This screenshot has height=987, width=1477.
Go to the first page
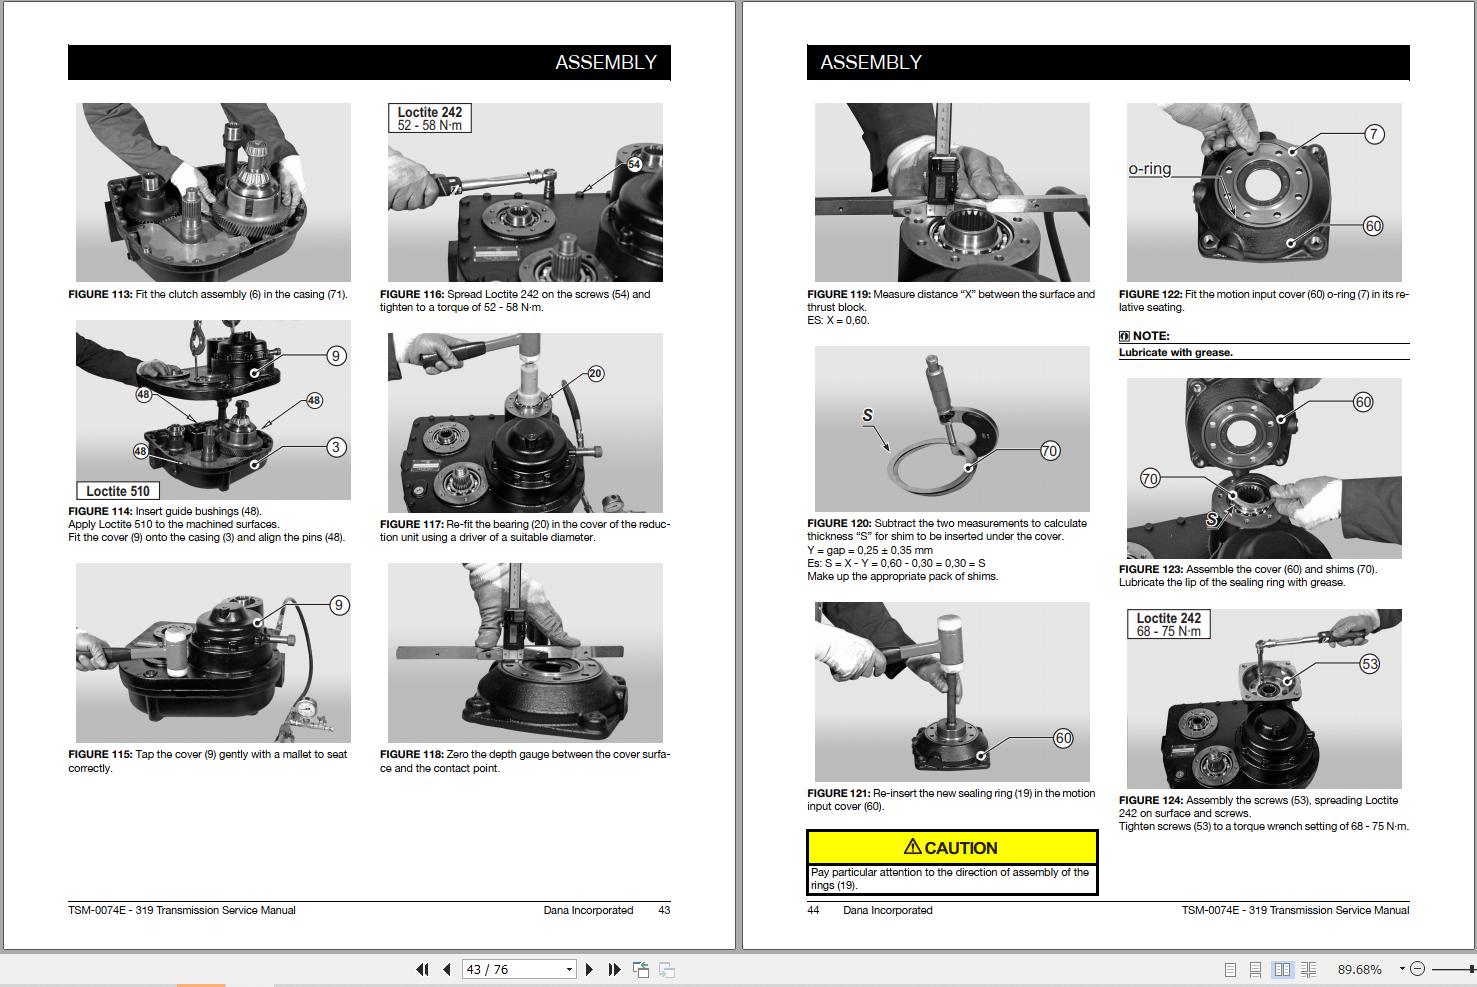422,969
